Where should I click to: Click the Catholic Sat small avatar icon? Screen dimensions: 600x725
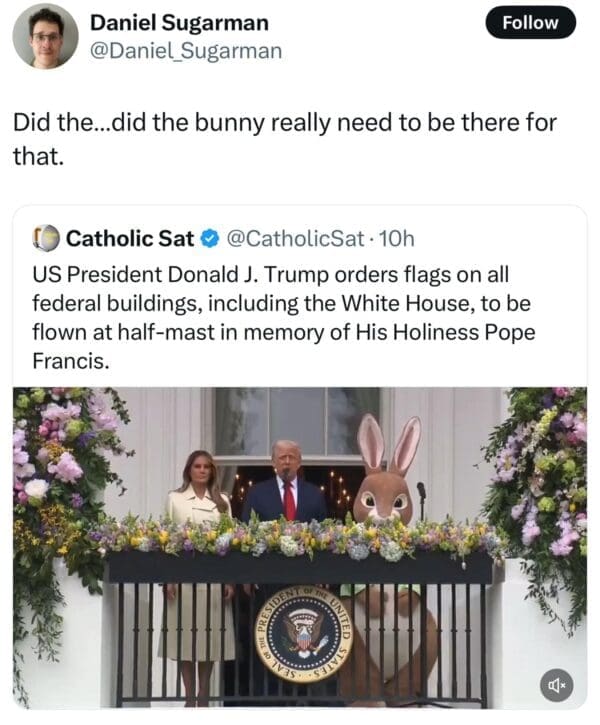click(46, 238)
